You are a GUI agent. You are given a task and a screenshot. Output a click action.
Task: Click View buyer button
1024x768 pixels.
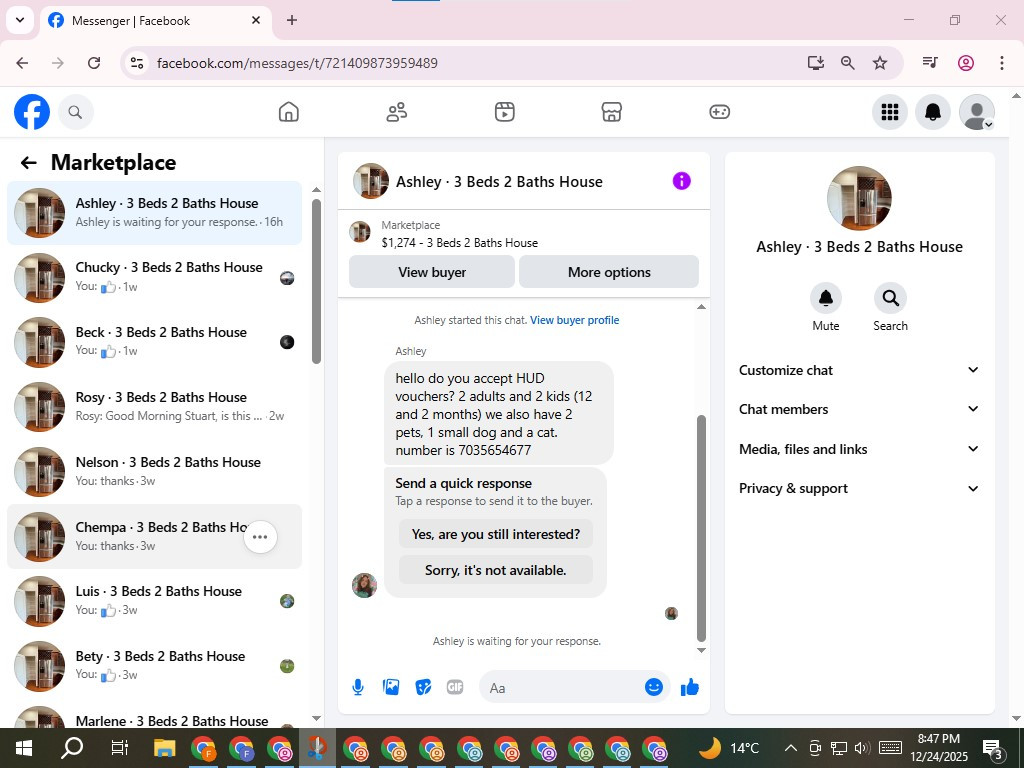(432, 272)
